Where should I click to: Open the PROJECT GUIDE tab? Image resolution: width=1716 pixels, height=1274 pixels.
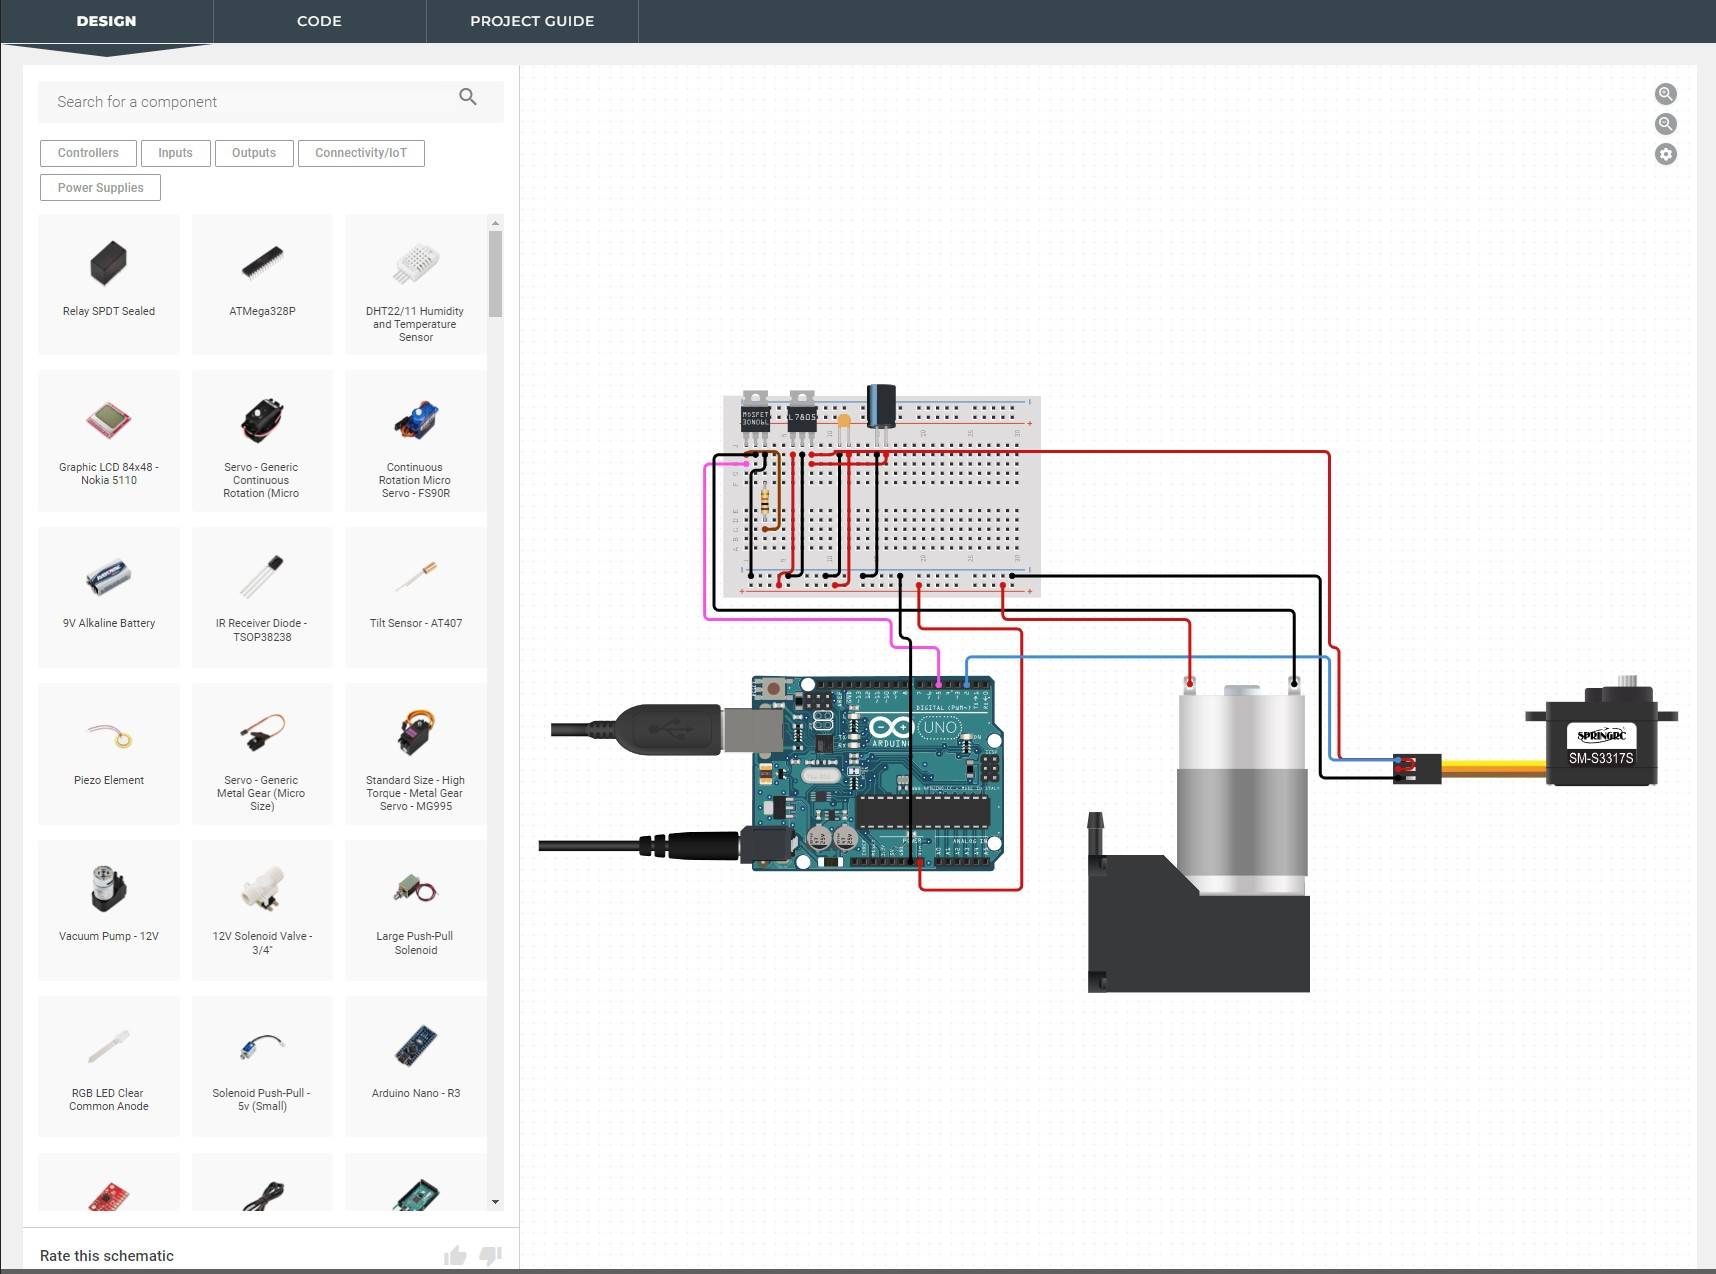(x=531, y=21)
